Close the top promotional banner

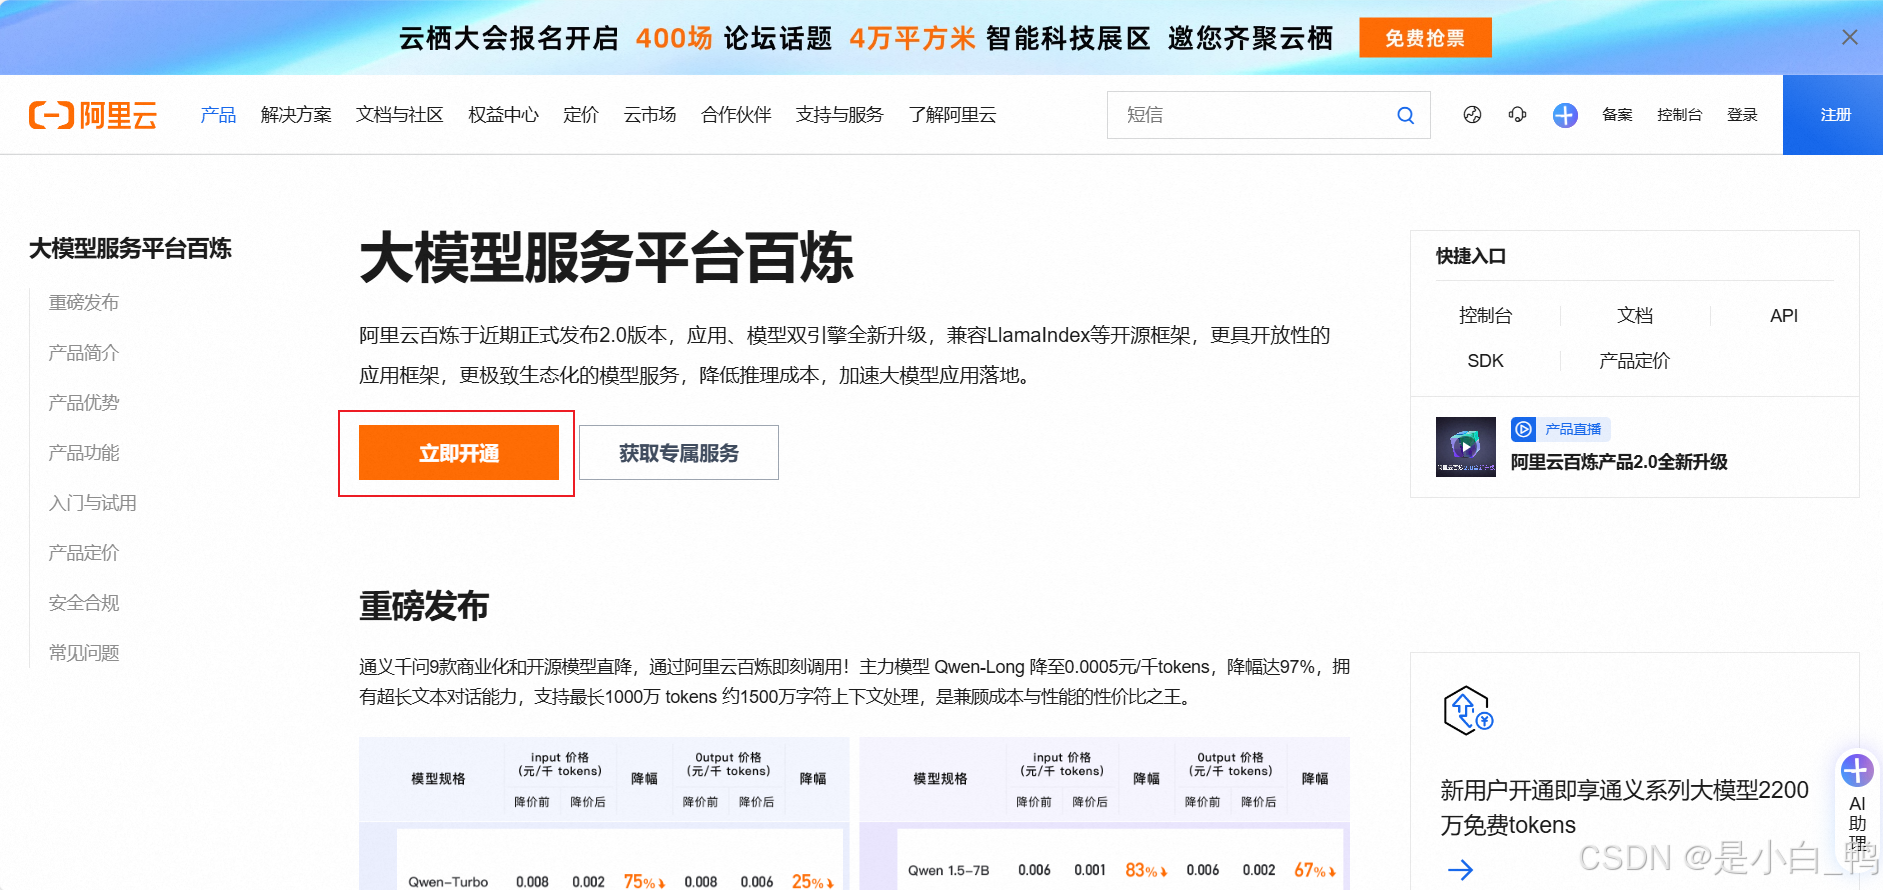[1849, 37]
